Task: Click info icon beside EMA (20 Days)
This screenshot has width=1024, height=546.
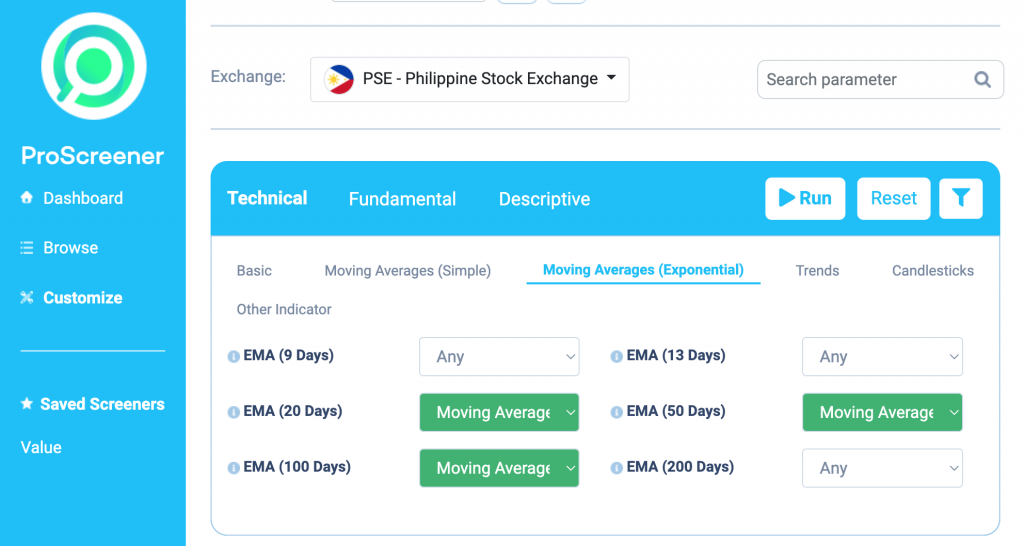Action: tap(233, 412)
